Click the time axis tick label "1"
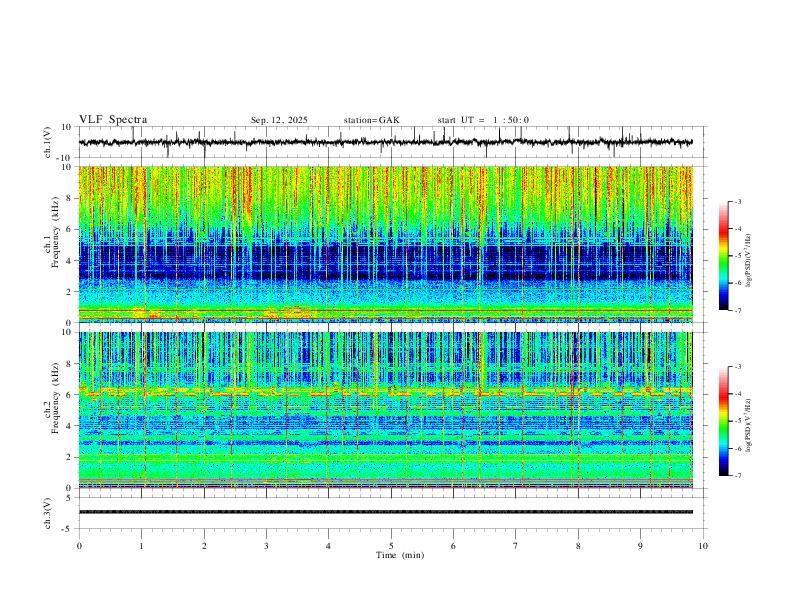 tap(141, 546)
